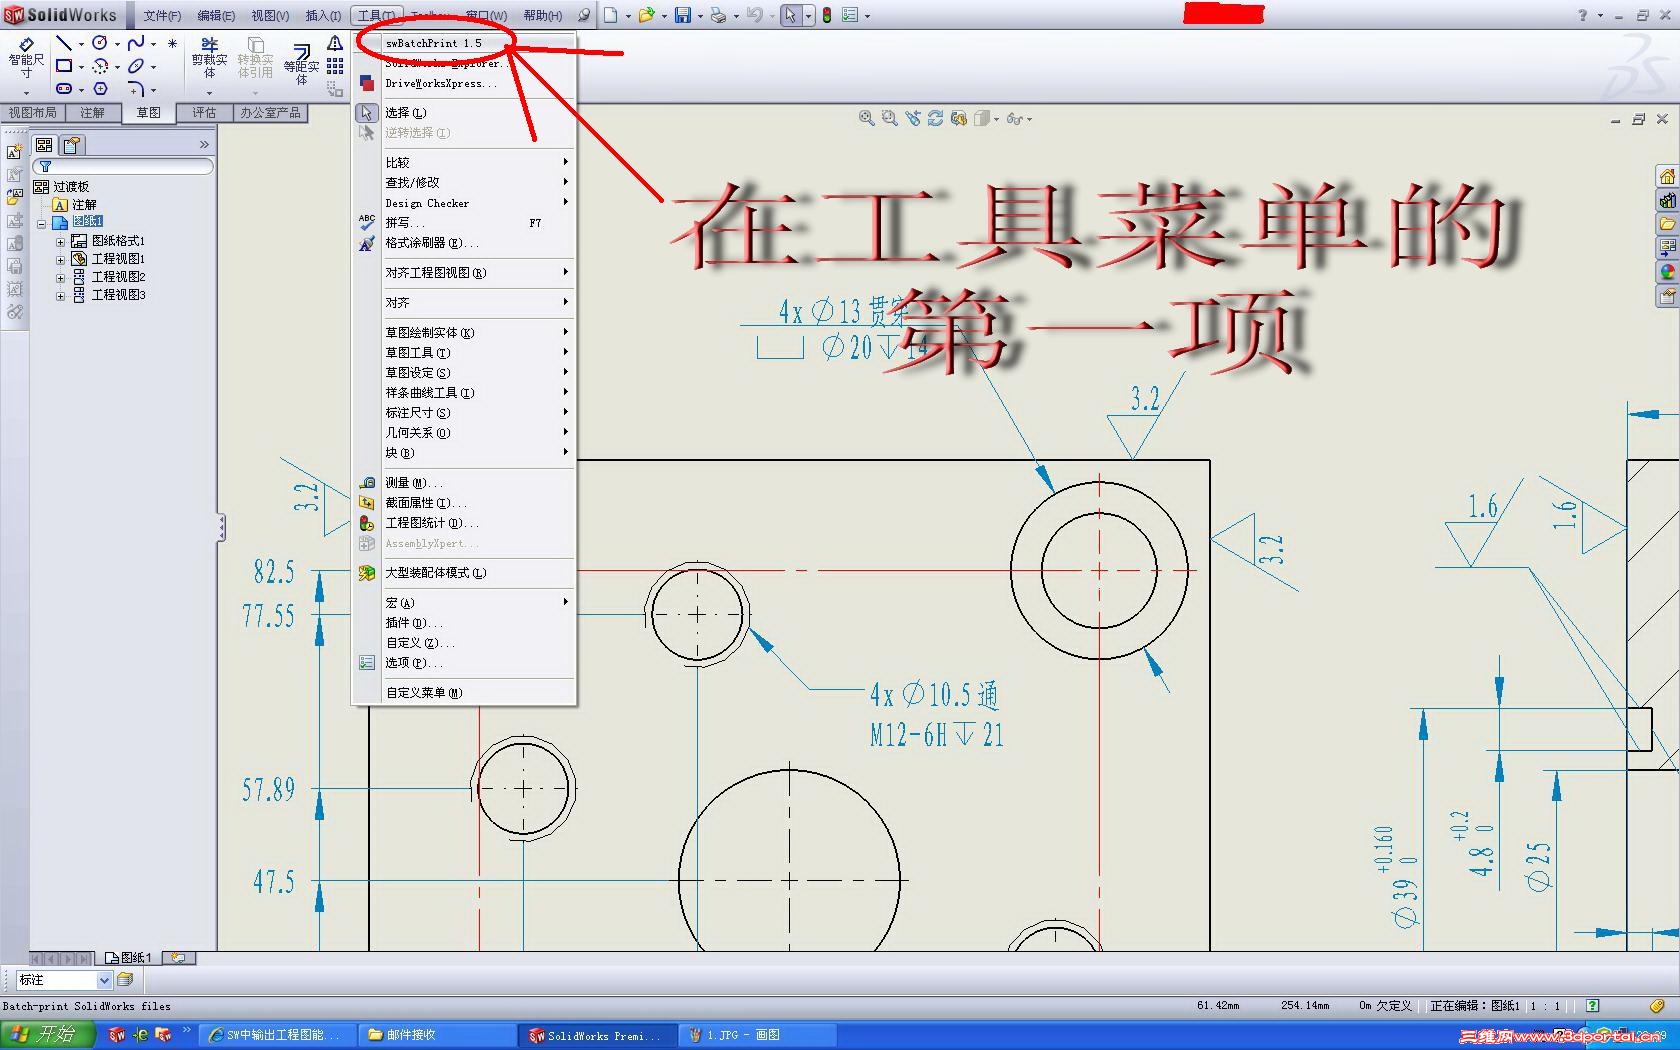Select the Corner Rectangle tool
Image resolution: width=1680 pixels, height=1050 pixels.
(x=63, y=66)
